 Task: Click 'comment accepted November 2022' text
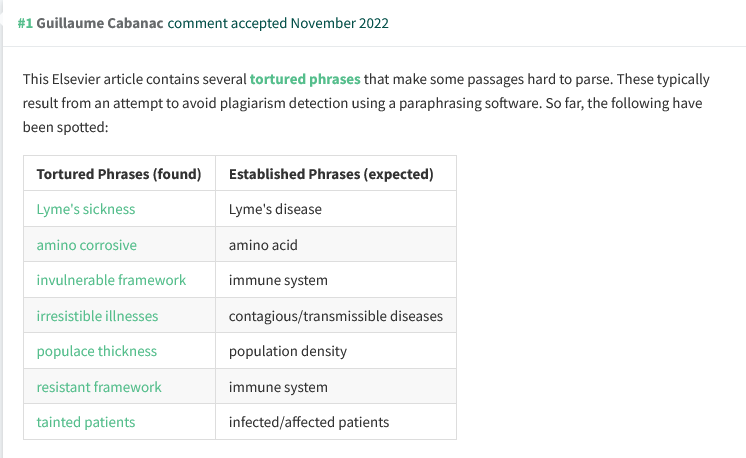pos(278,22)
